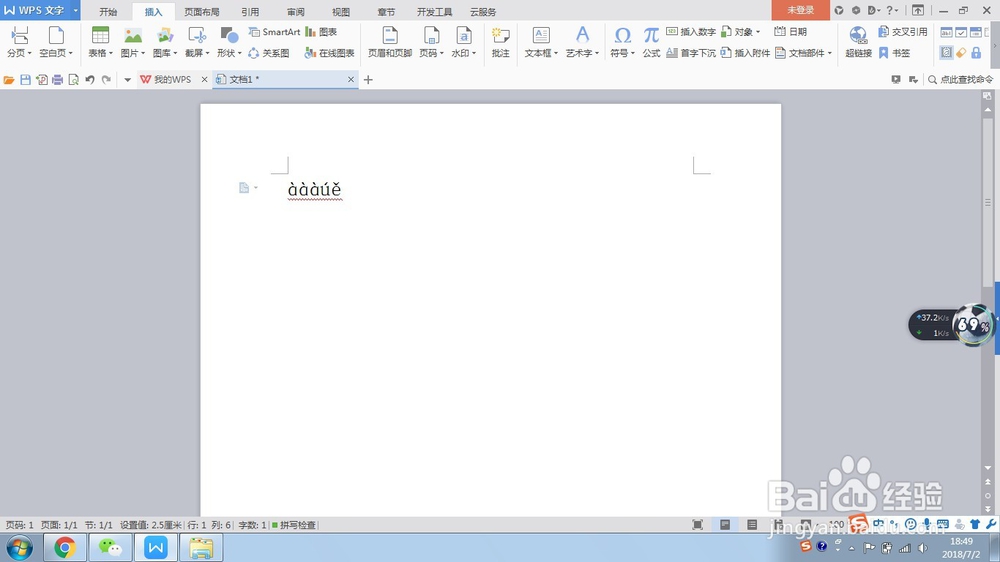Click 插入附件 insert attachment

click(x=745, y=53)
